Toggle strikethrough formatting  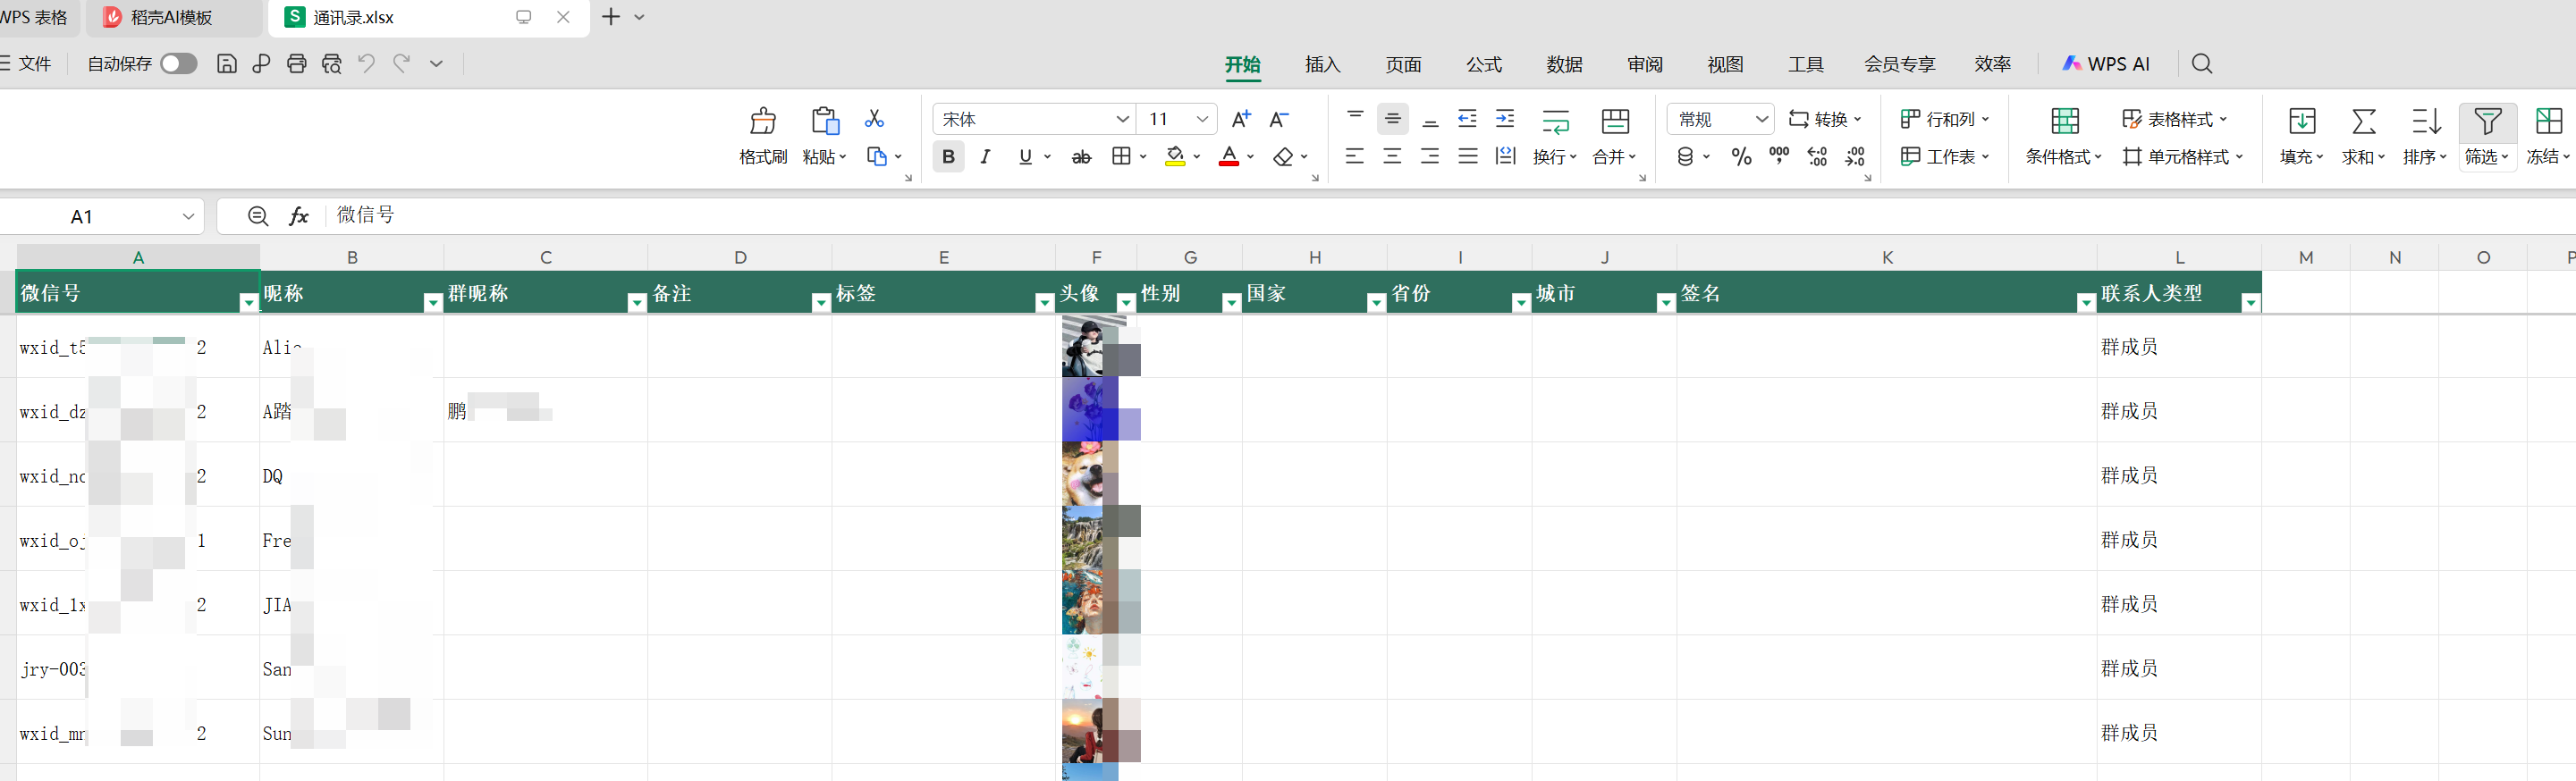click(1081, 156)
